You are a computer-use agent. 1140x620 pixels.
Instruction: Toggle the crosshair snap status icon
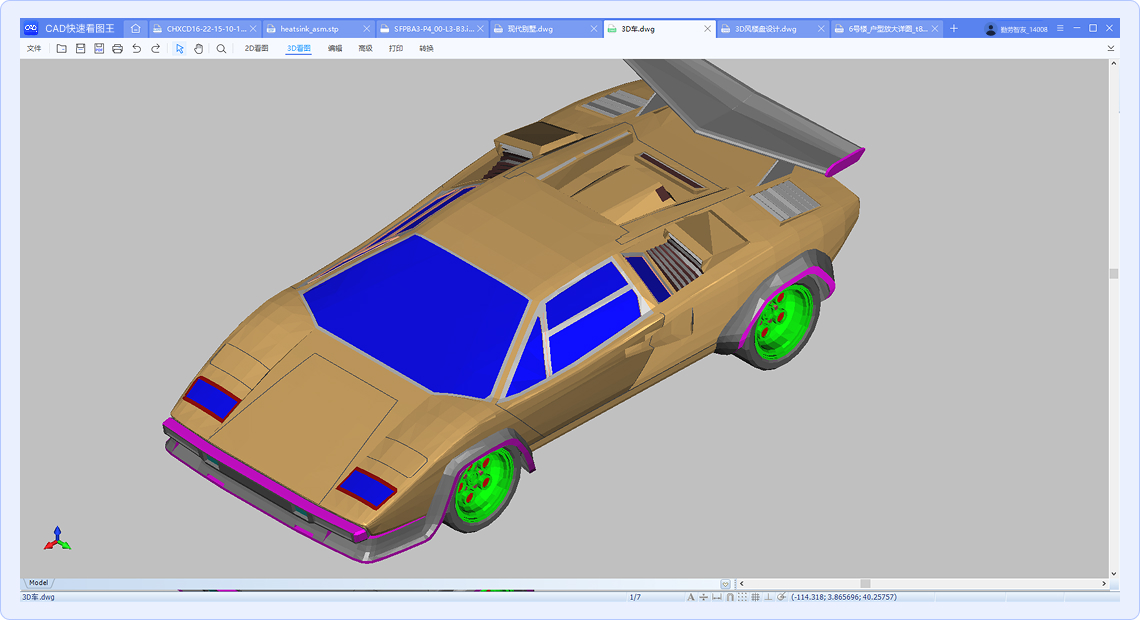pyautogui.click(x=703, y=597)
